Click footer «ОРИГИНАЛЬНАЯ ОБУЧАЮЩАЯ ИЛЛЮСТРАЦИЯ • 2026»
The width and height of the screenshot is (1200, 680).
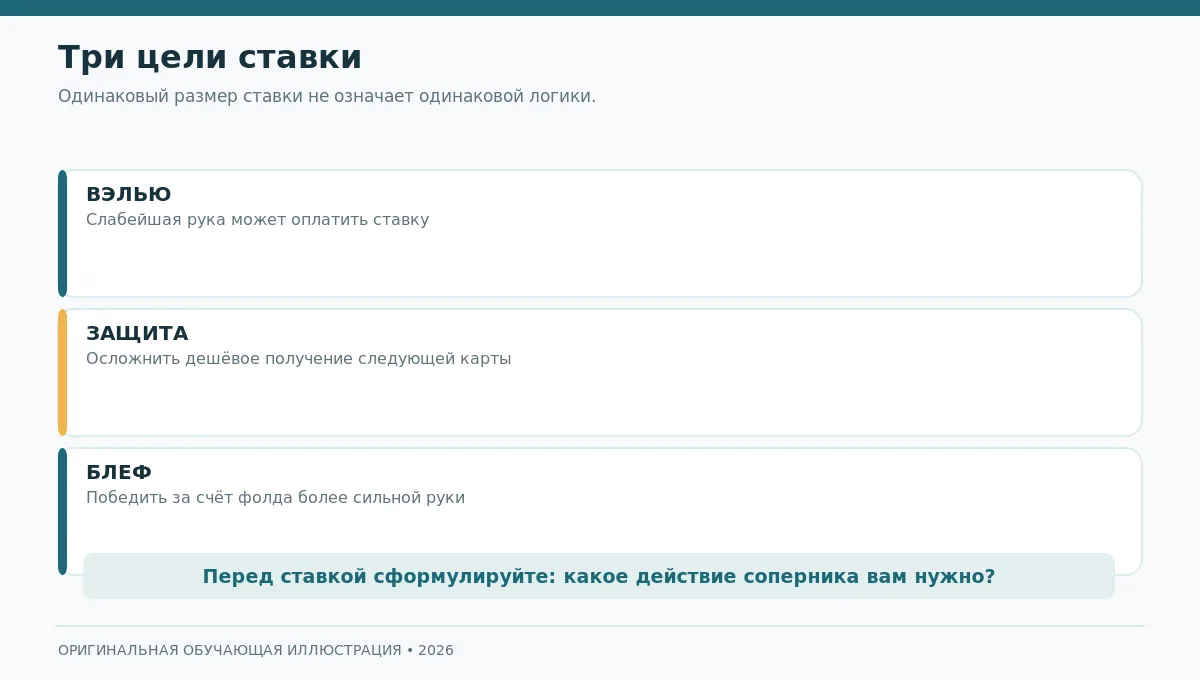coord(256,650)
